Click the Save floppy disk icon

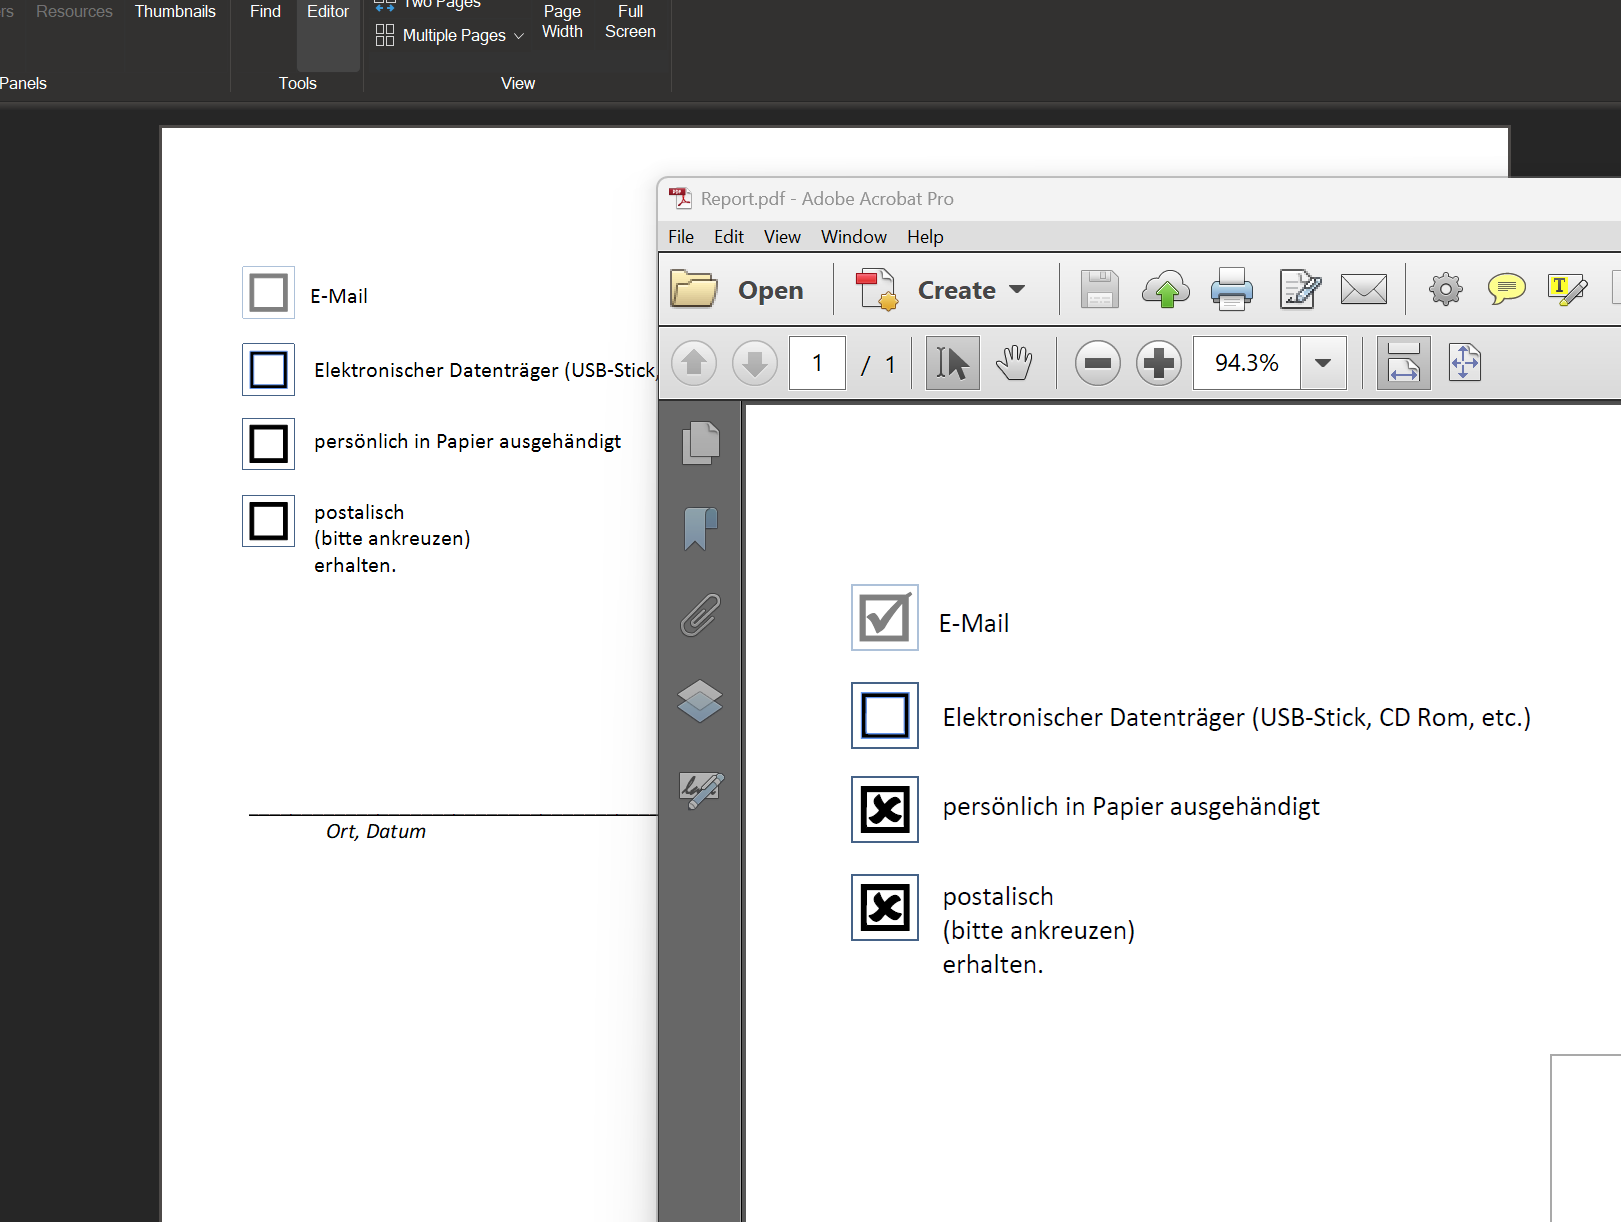click(1099, 290)
